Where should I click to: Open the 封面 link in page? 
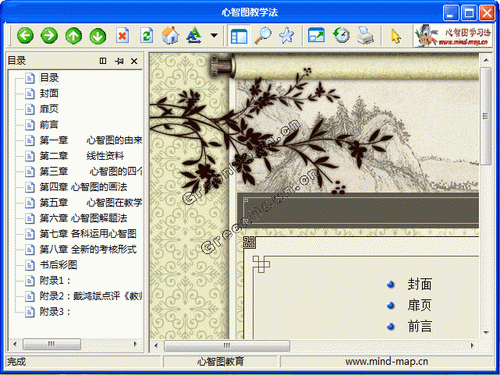419,284
